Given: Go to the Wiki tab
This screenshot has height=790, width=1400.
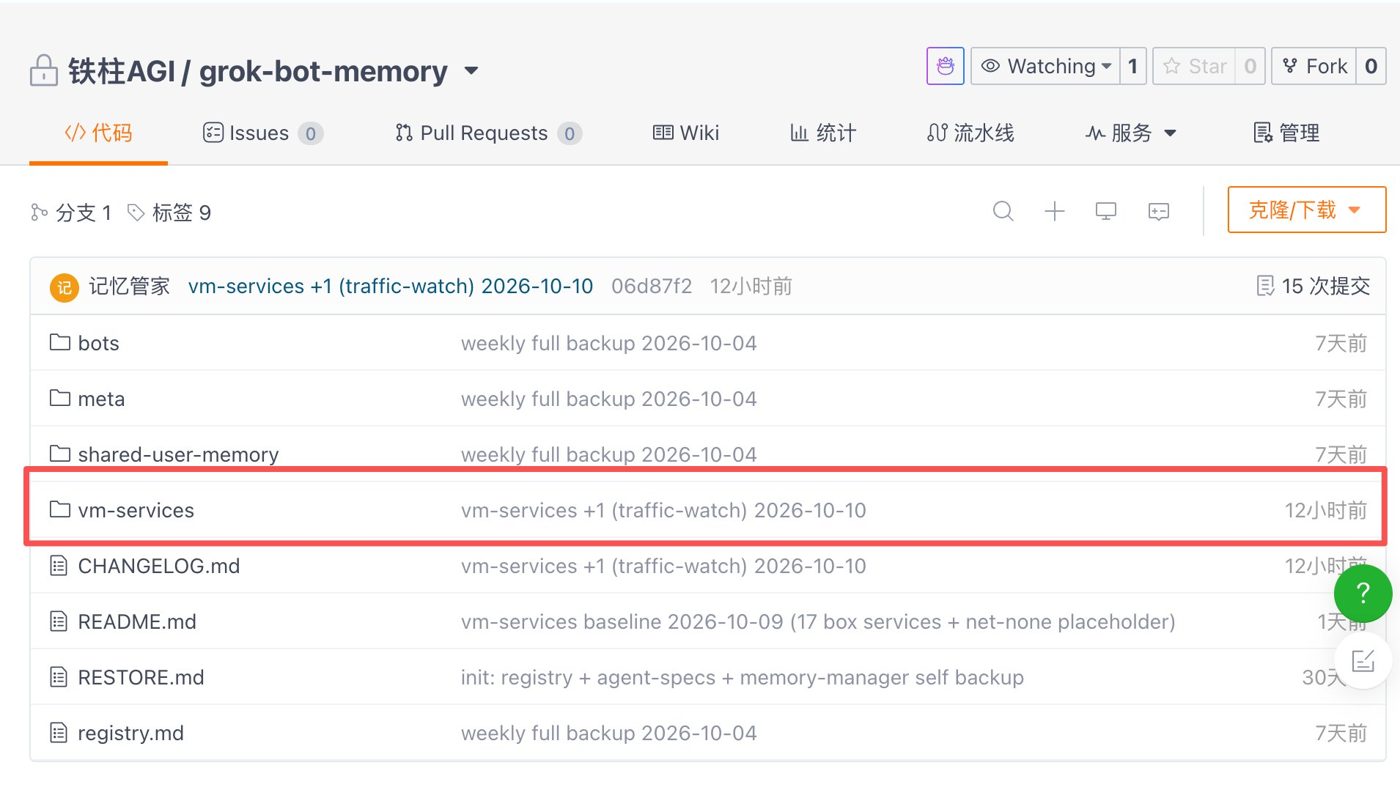Looking at the screenshot, I should 686,133.
